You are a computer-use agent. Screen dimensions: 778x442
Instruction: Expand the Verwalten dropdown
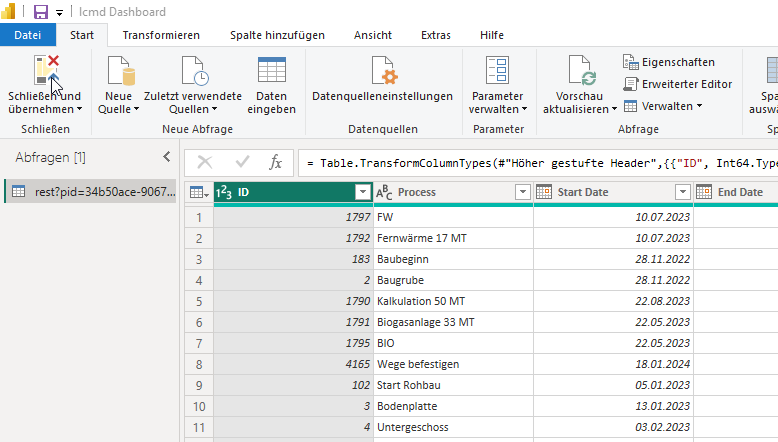[663, 106]
